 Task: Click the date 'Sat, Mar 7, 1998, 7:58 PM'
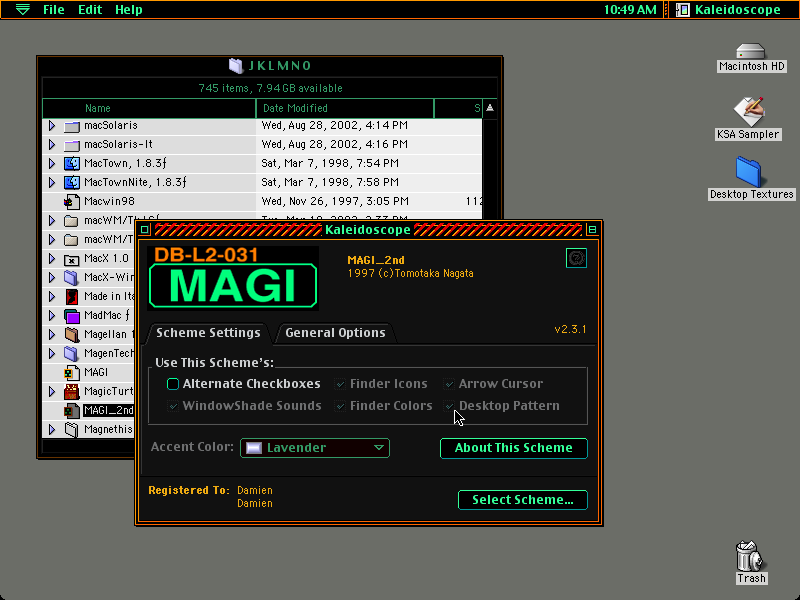[330, 182]
